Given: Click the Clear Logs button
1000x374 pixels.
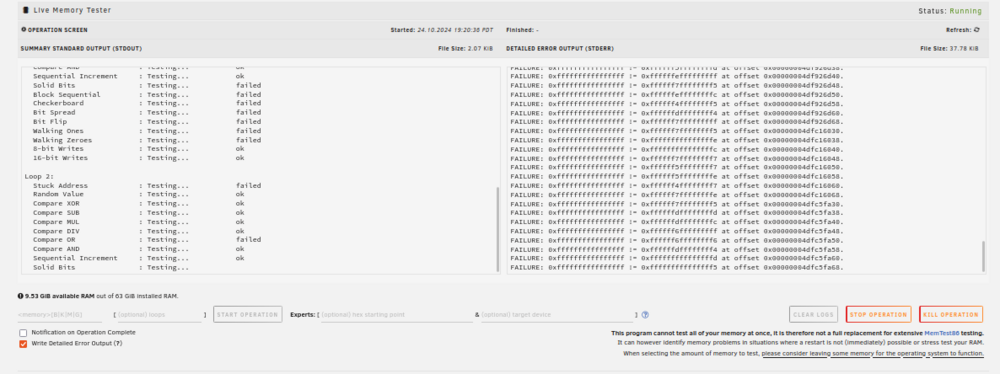Looking at the screenshot, I should pos(813,315).
